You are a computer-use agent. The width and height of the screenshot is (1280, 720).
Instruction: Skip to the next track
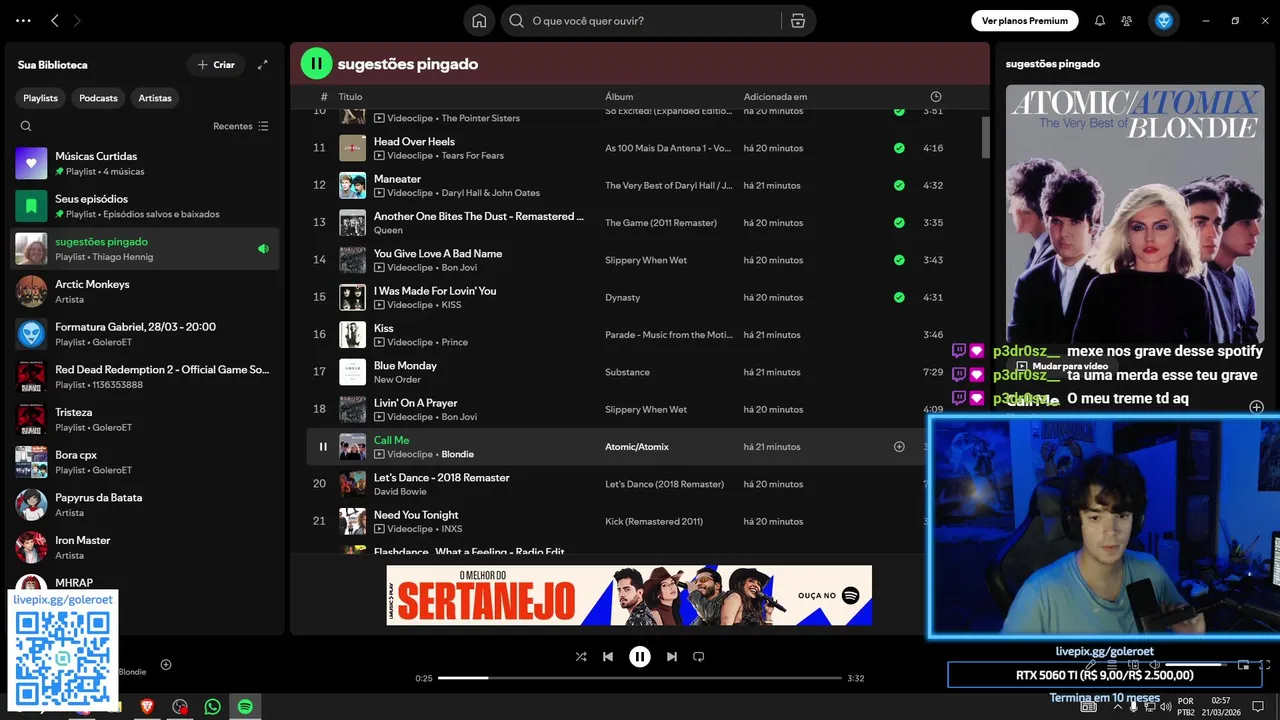click(x=672, y=657)
